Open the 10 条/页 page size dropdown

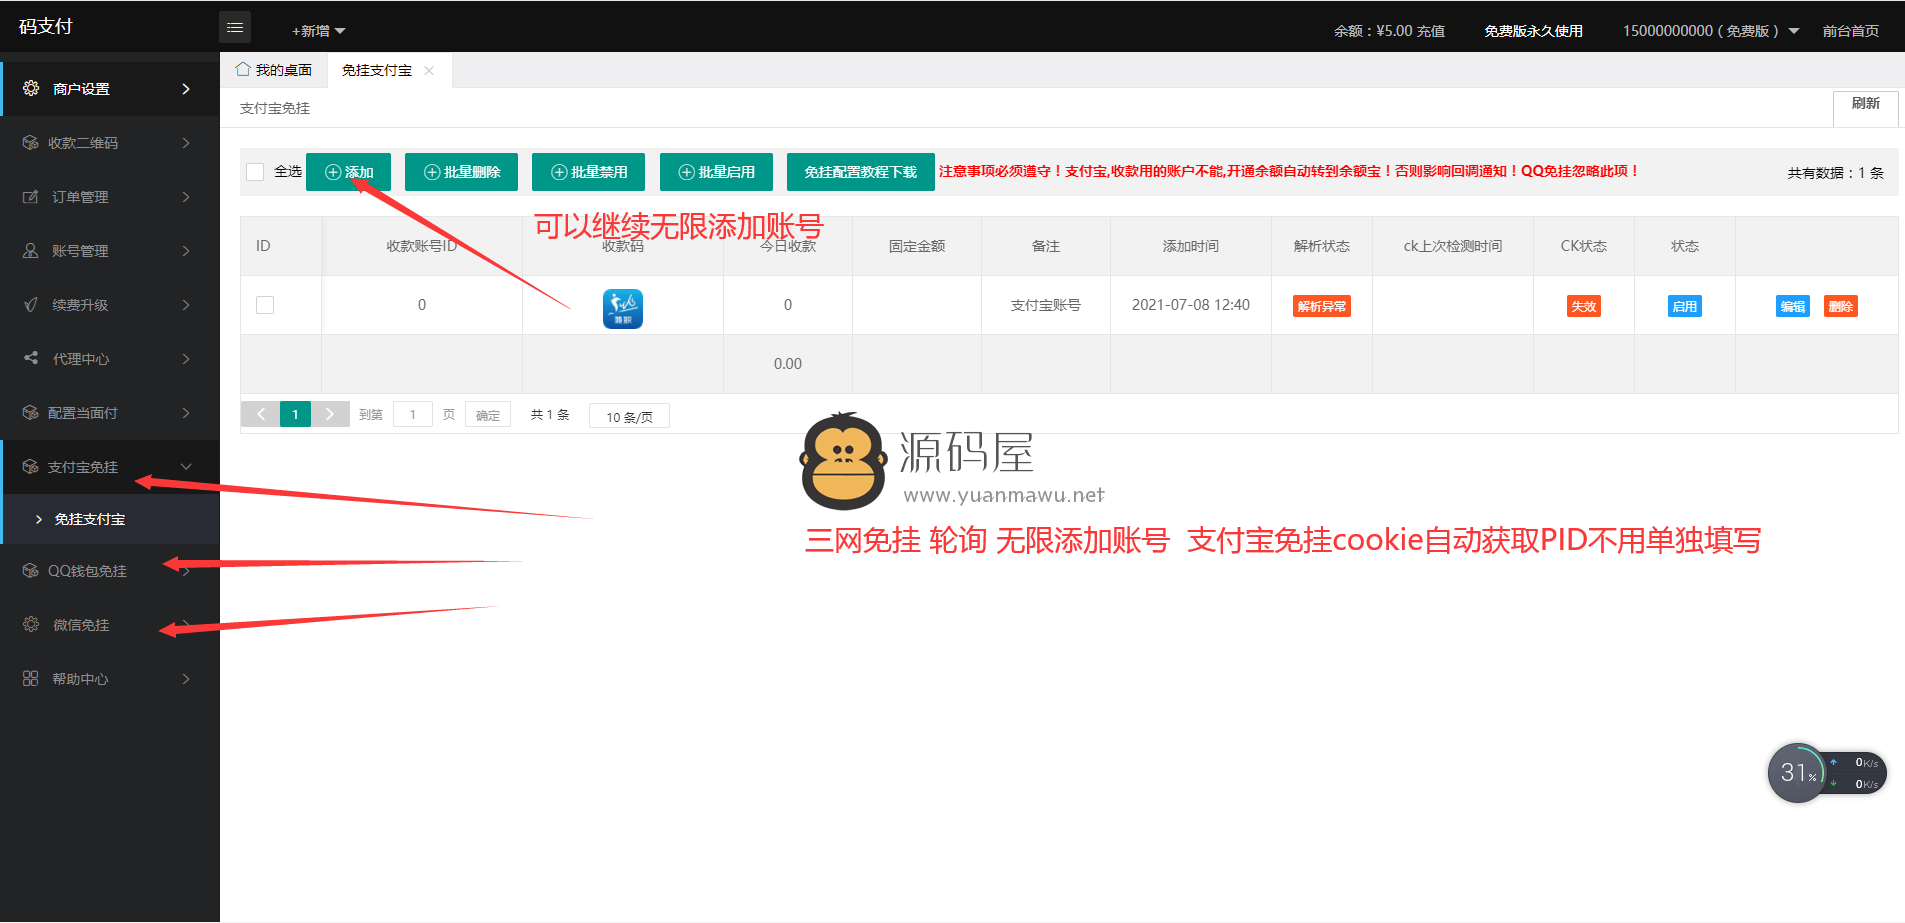coord(629,416)
